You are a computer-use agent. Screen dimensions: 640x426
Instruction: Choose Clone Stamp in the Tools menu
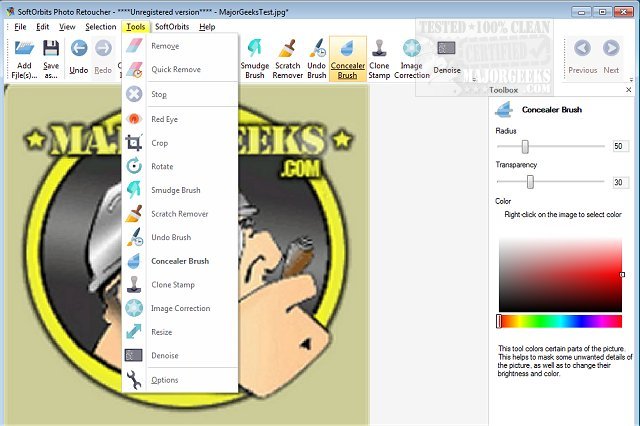[180, 285]
